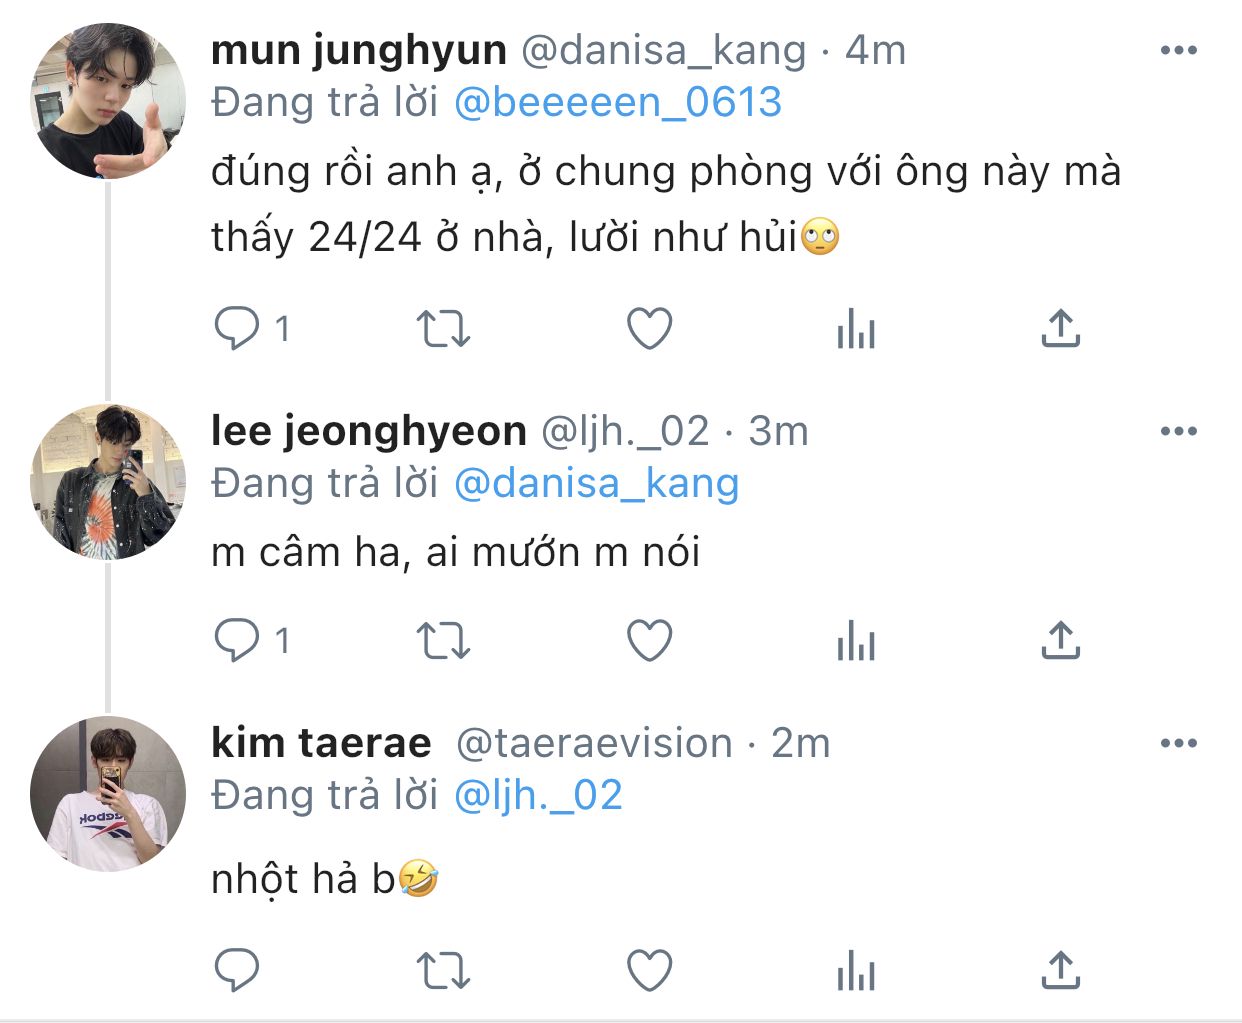
Task: Retweet lee jeonghyeon's tweet
Action: (x=443, y=640)
